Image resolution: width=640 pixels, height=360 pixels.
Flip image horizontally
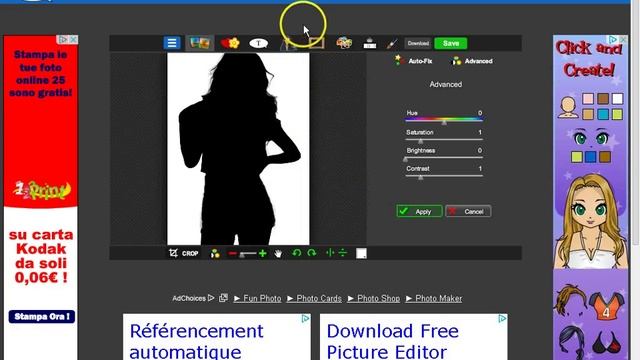pos(330,253)
